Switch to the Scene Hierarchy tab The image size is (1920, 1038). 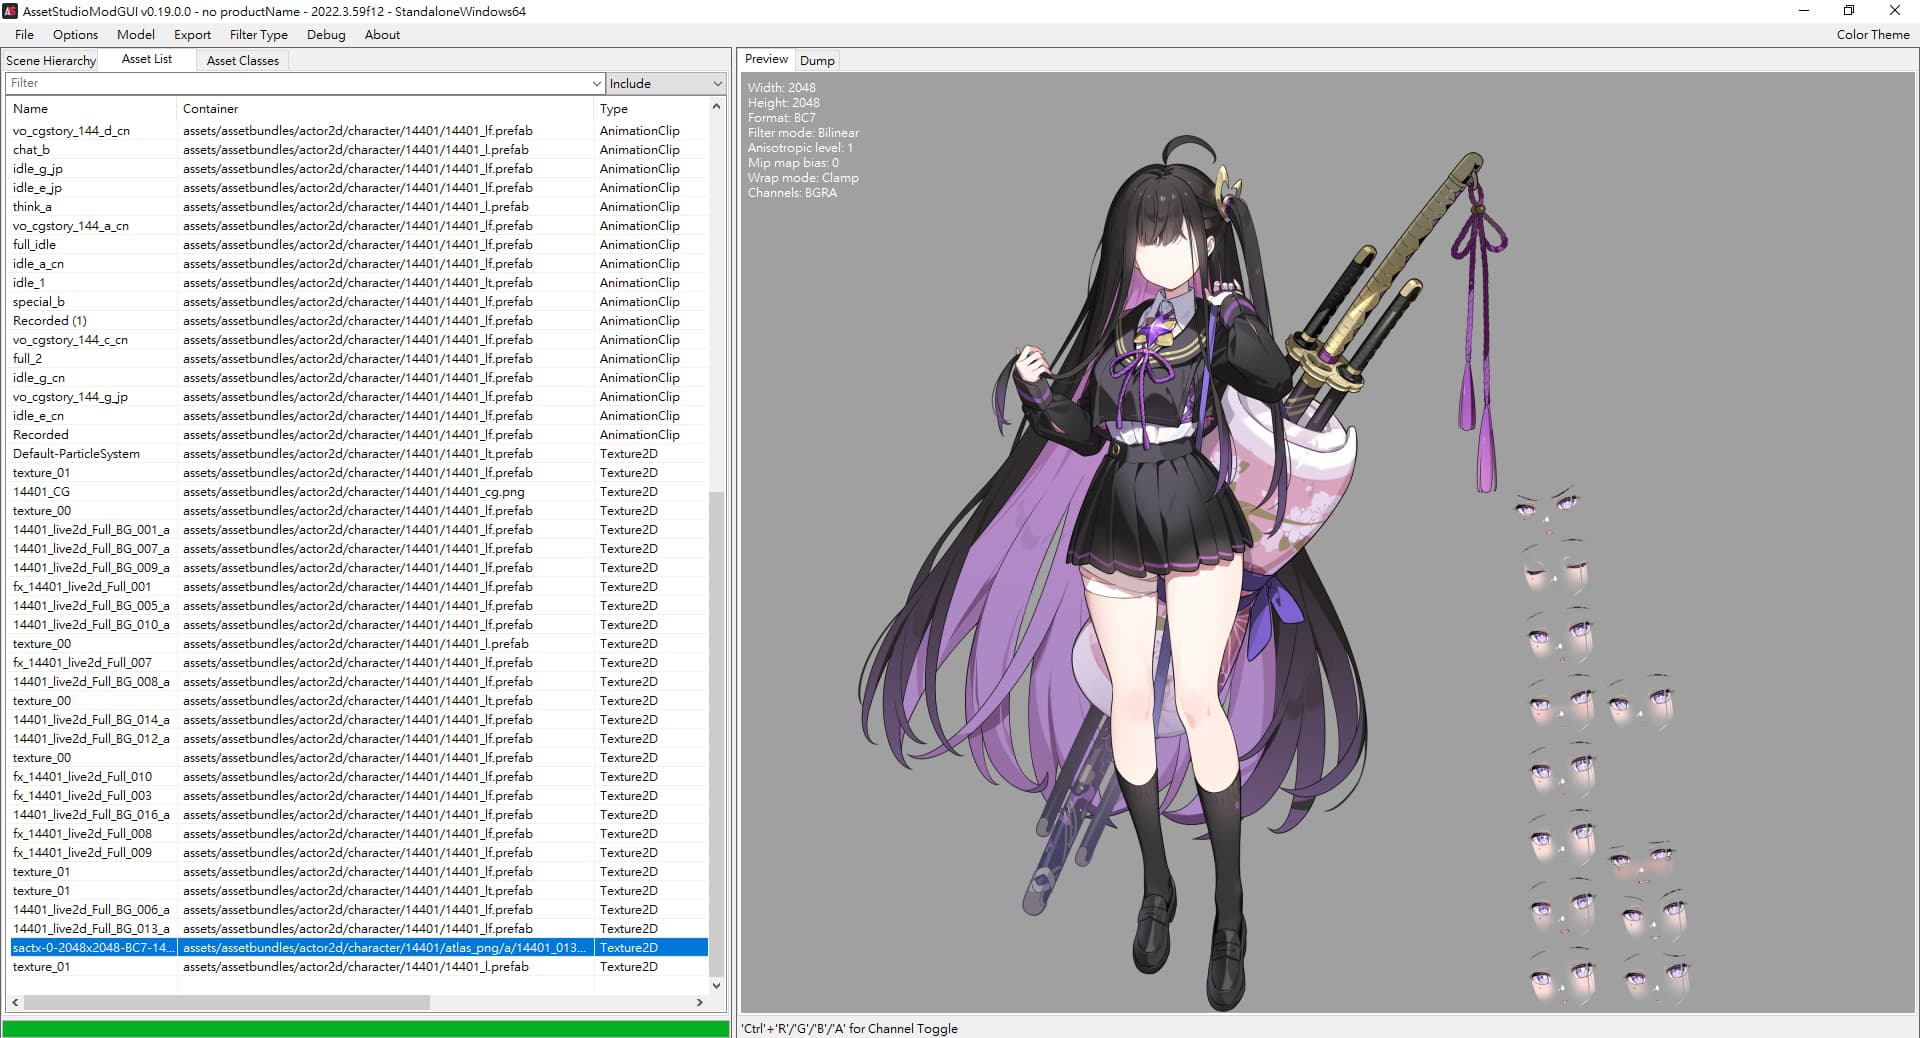[51, 61]
